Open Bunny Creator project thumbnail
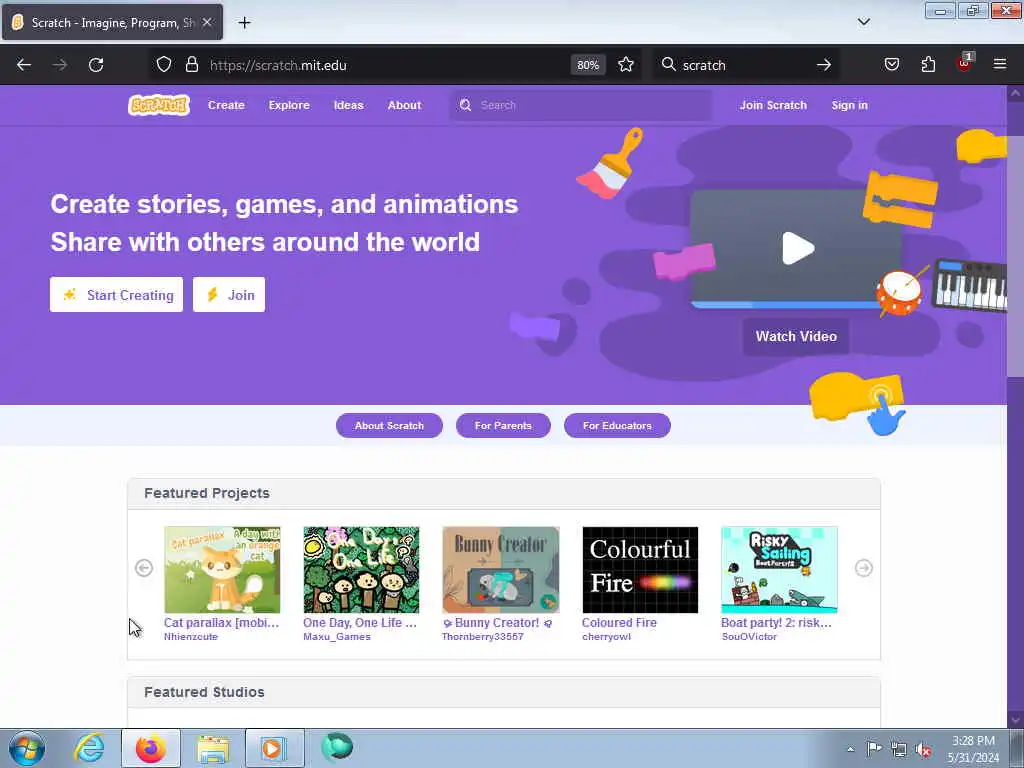 (x=501, y=570)
